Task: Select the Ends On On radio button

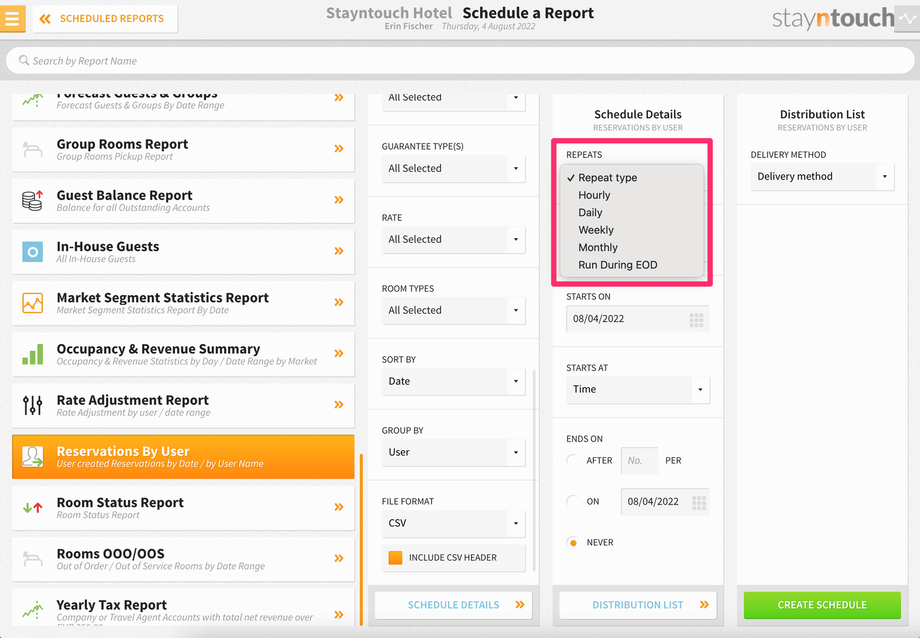Action: tap(573, 502)
